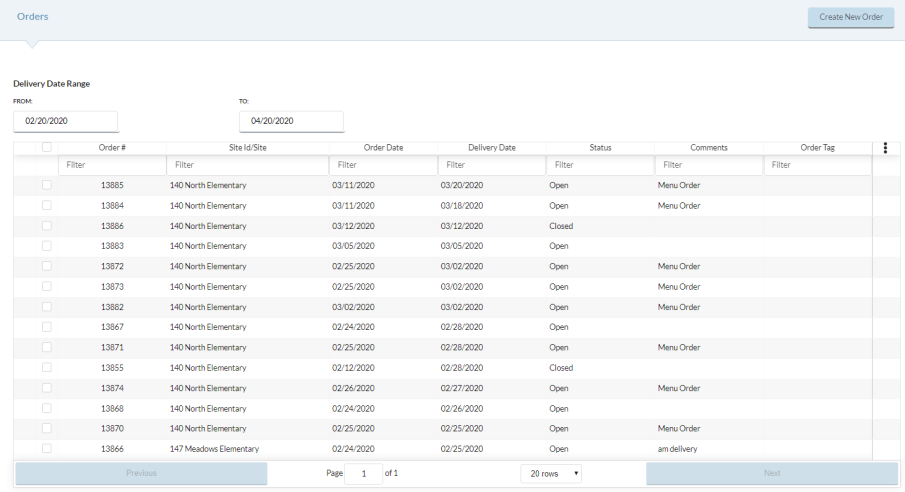Click the Next page button

[772, 473]
